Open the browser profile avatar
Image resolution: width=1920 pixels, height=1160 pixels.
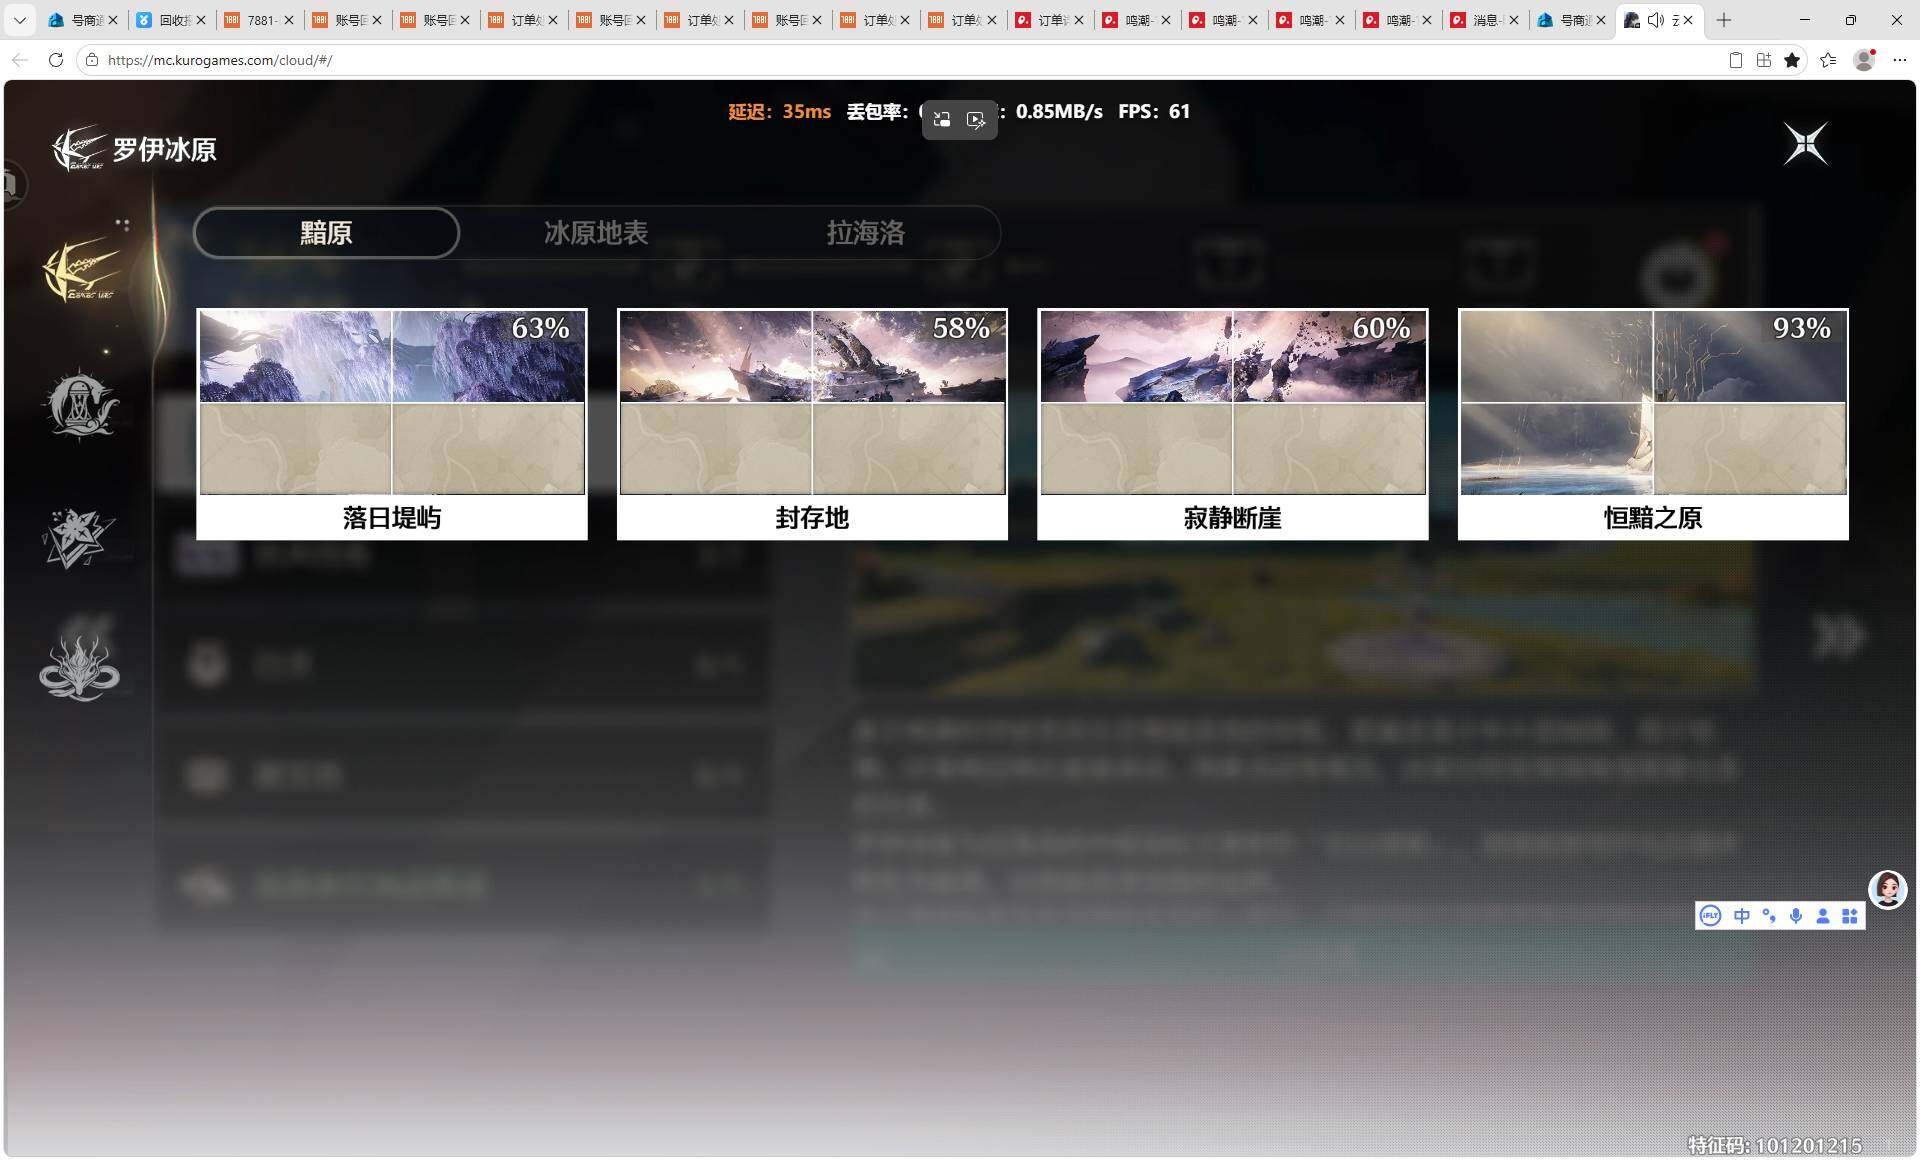coord(1864,60)
